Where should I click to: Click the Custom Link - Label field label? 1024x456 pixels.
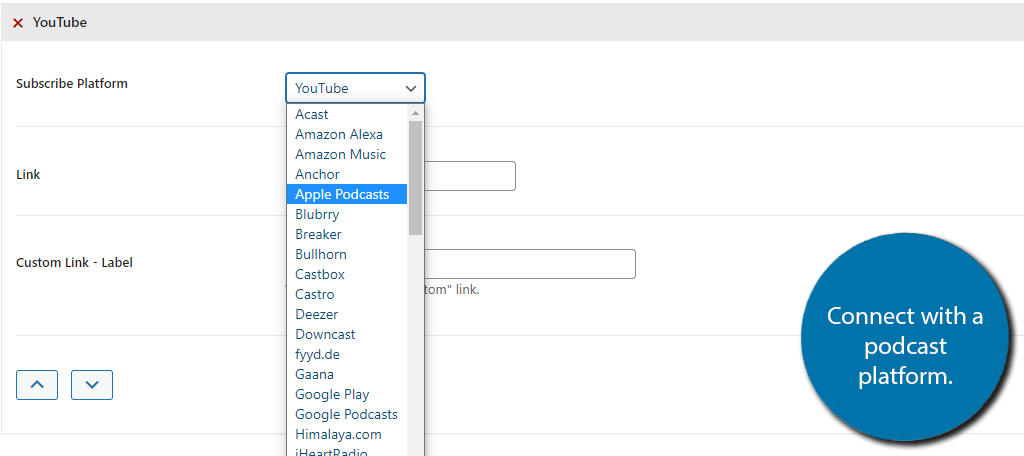[x=74, y=263]
